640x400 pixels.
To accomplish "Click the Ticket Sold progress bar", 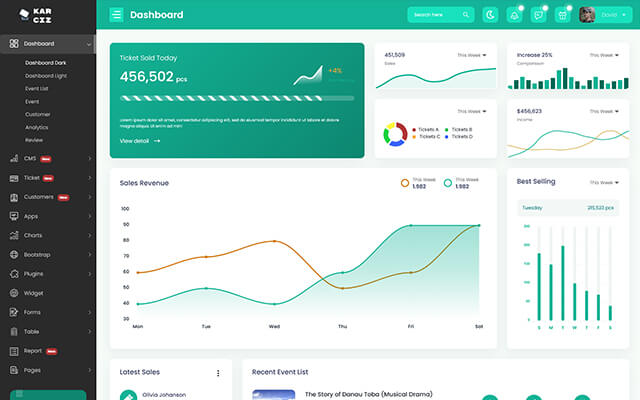I will tap(236, 98).
